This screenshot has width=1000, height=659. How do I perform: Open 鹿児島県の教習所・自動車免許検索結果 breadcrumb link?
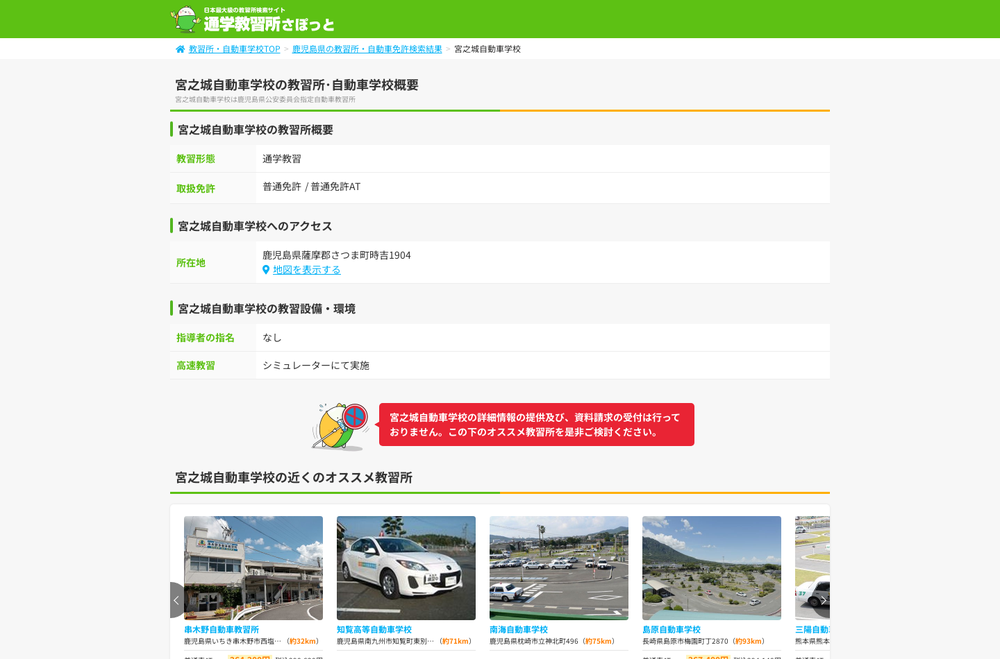tap(367, 49)
